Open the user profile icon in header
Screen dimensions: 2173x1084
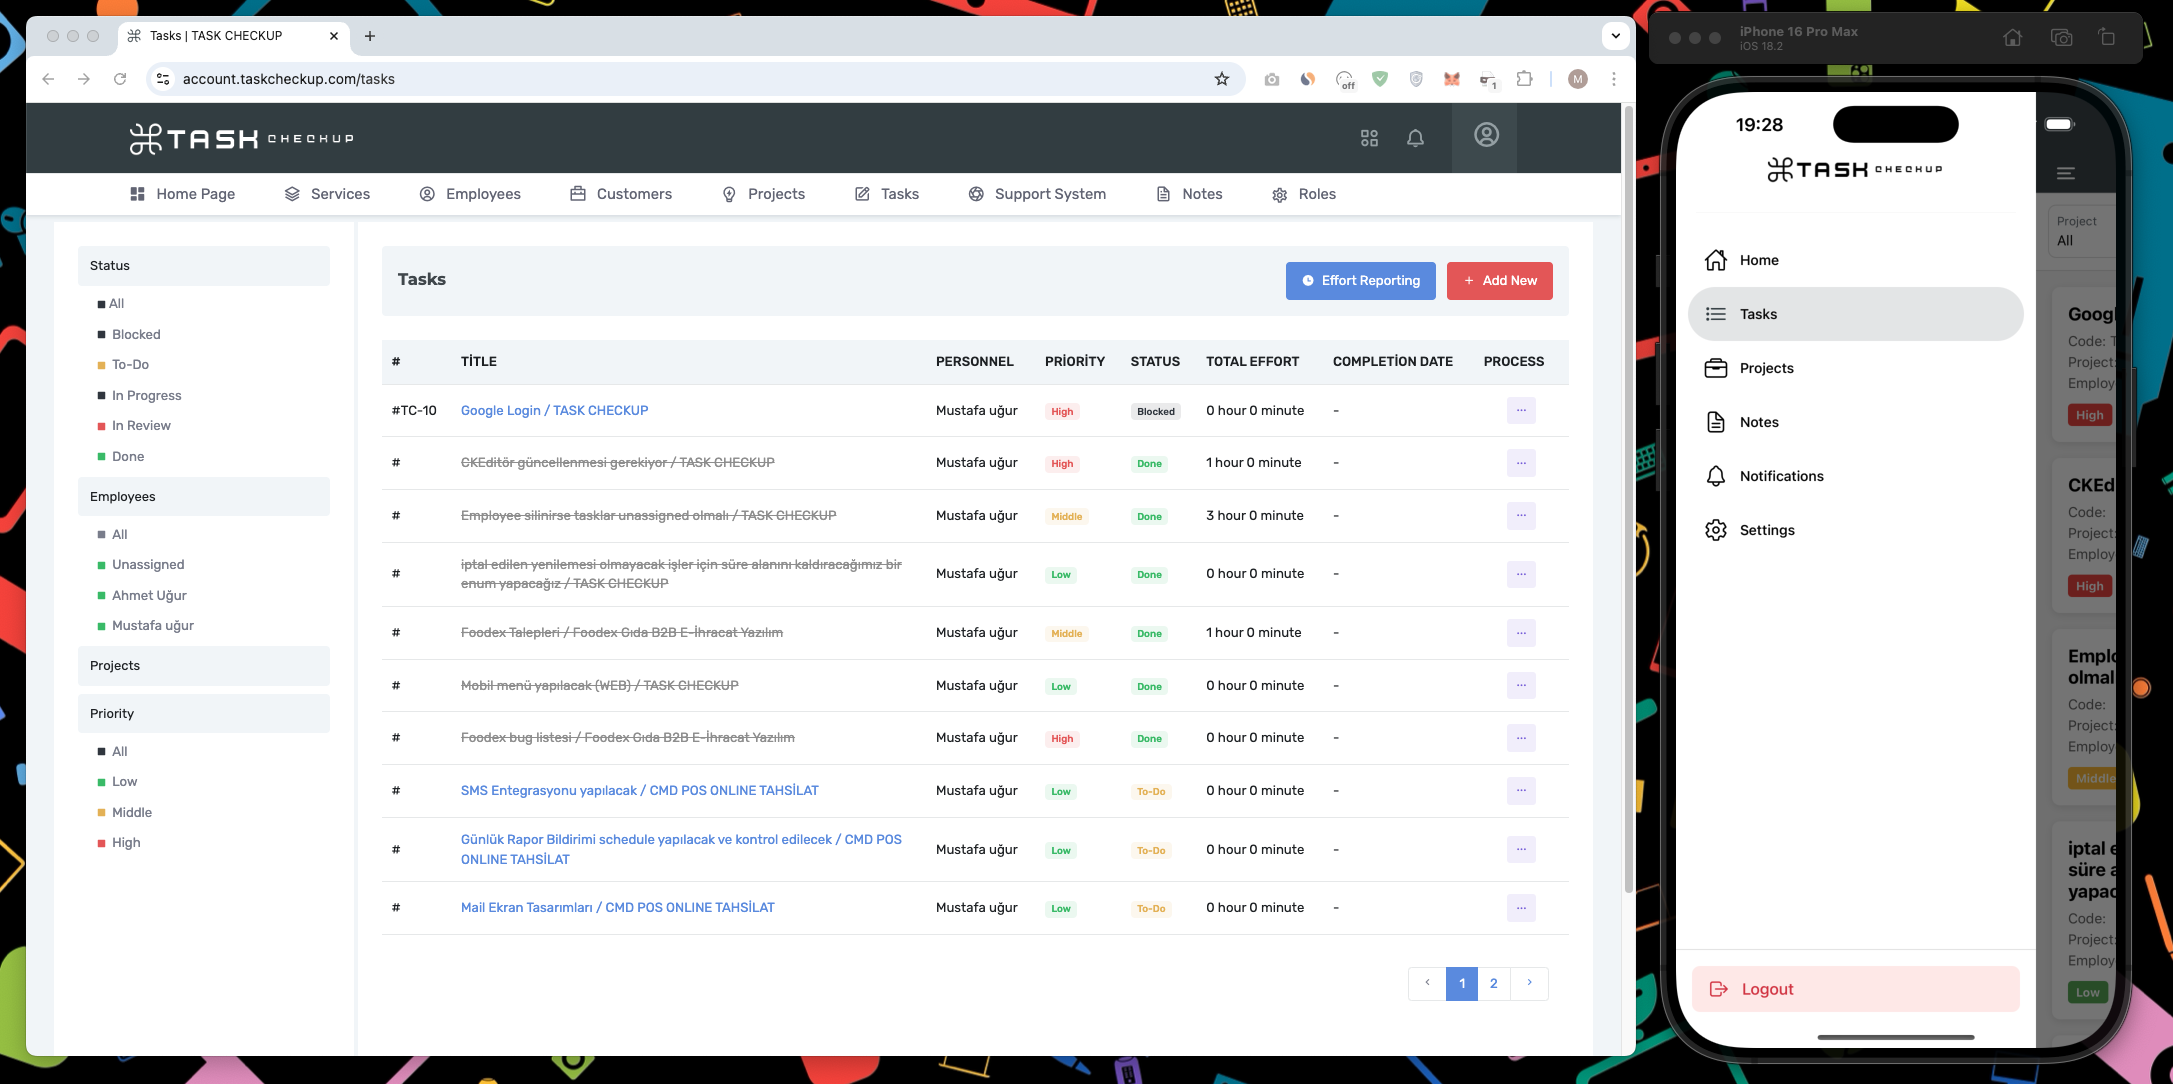tap(1486, 135)
